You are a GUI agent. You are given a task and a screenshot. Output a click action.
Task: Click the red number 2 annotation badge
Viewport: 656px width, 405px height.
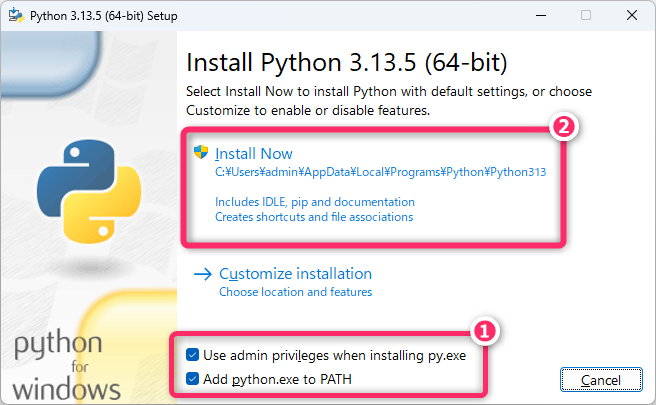click(563, 128)
